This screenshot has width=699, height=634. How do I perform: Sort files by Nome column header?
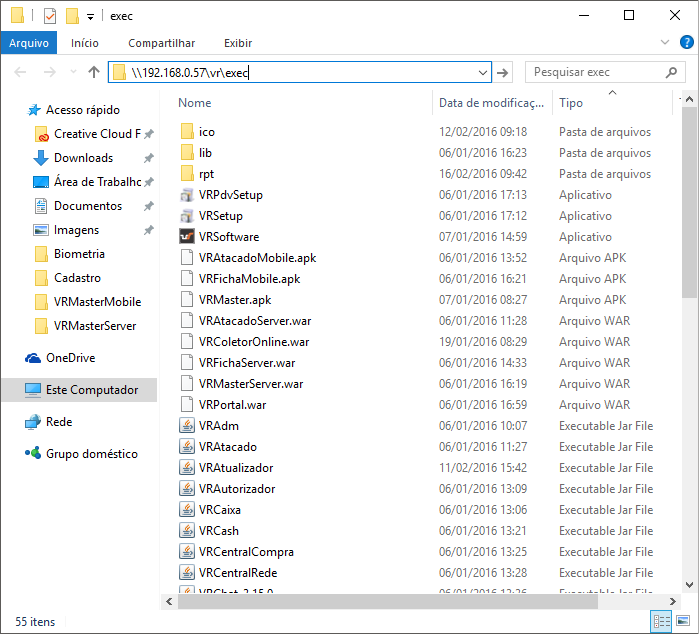pyautogui.click(x=195, y=103)
